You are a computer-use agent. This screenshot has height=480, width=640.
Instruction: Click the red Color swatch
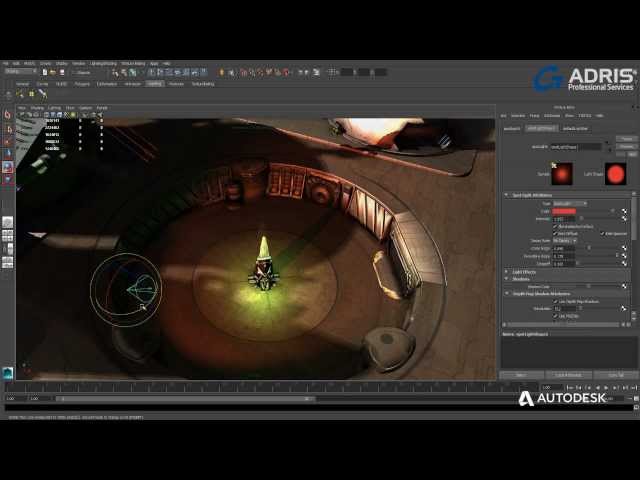564,211
